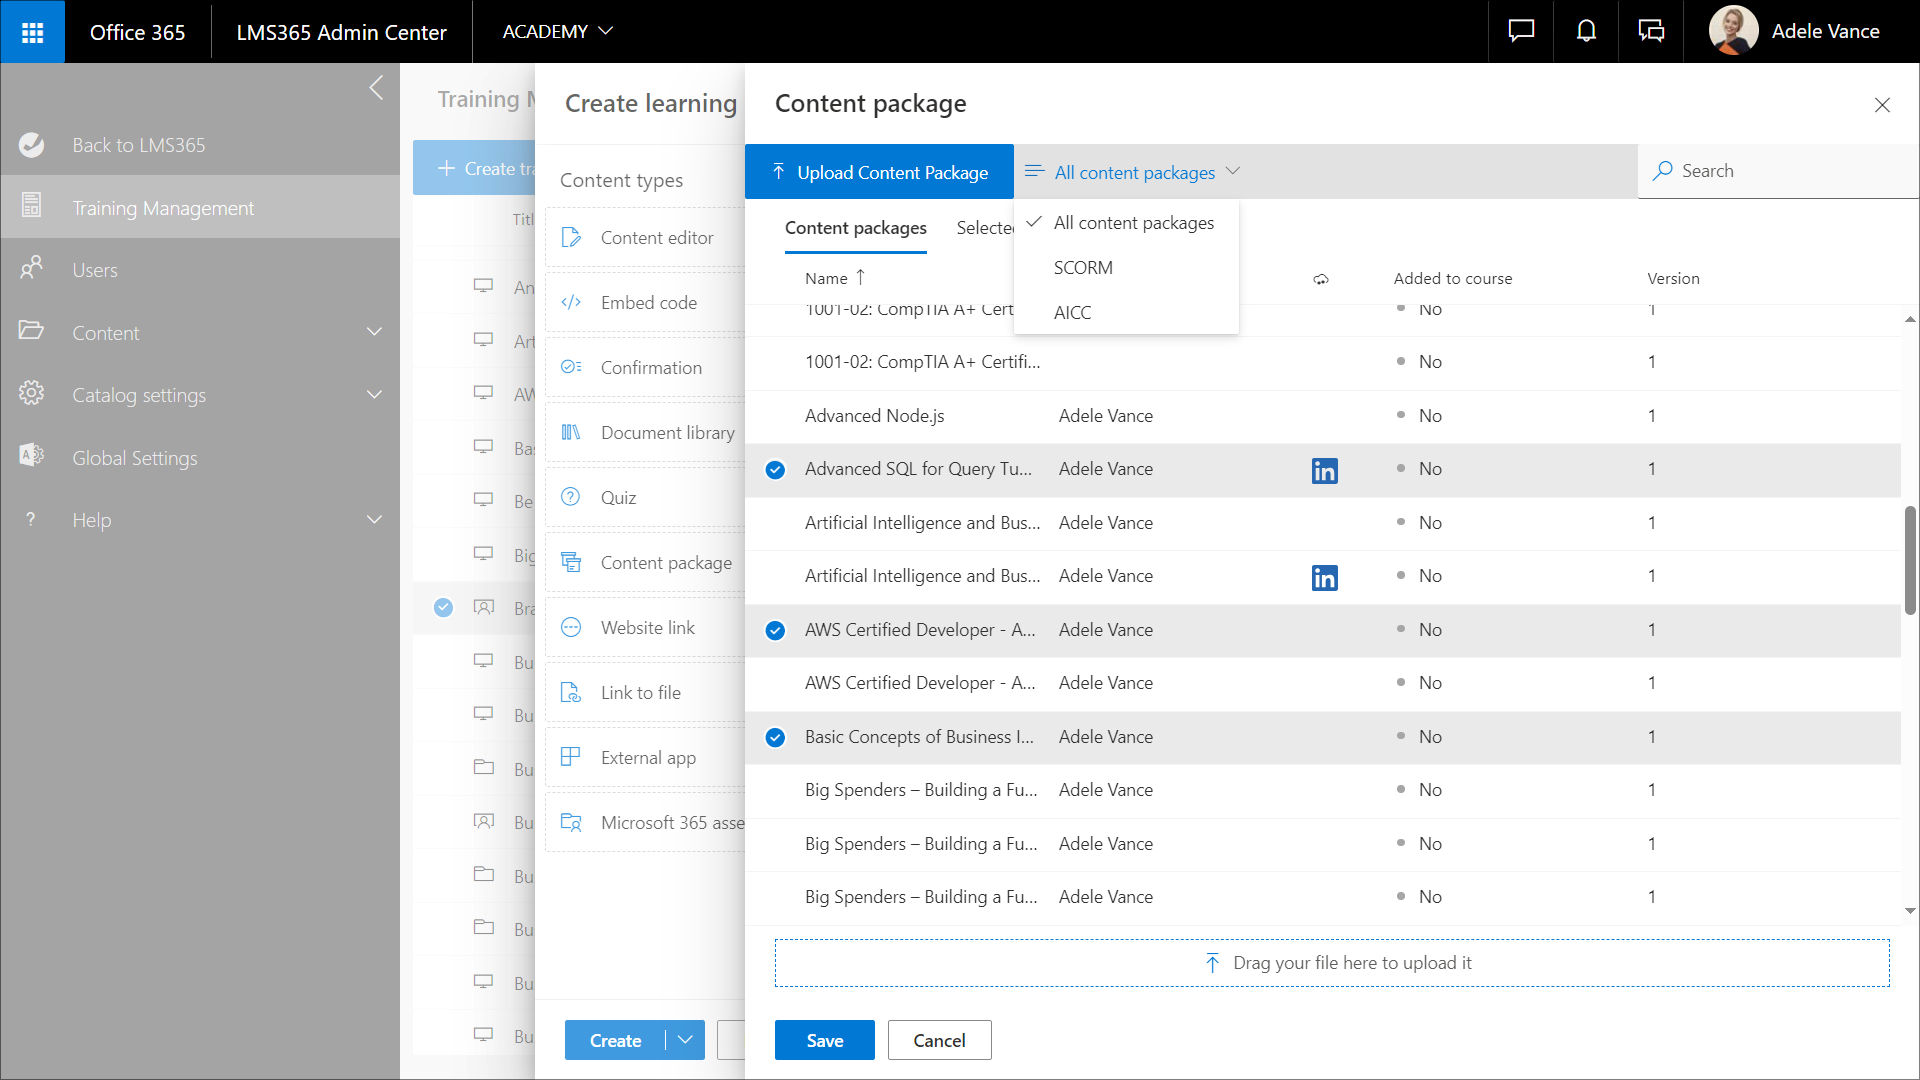Click the Back to LMS365 logo icon
The height and width of the screenshot is (1080, 1920).
pos(31,145)
